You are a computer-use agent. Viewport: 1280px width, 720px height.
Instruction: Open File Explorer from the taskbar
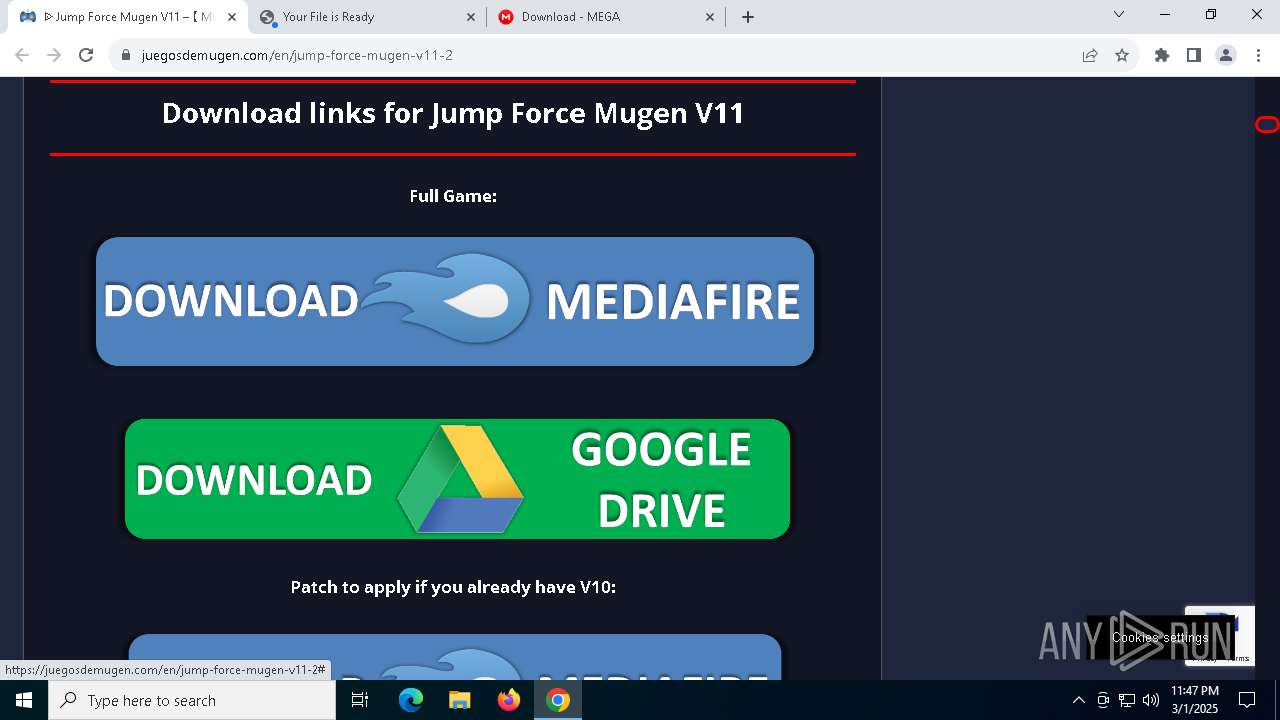pos(459,700)
